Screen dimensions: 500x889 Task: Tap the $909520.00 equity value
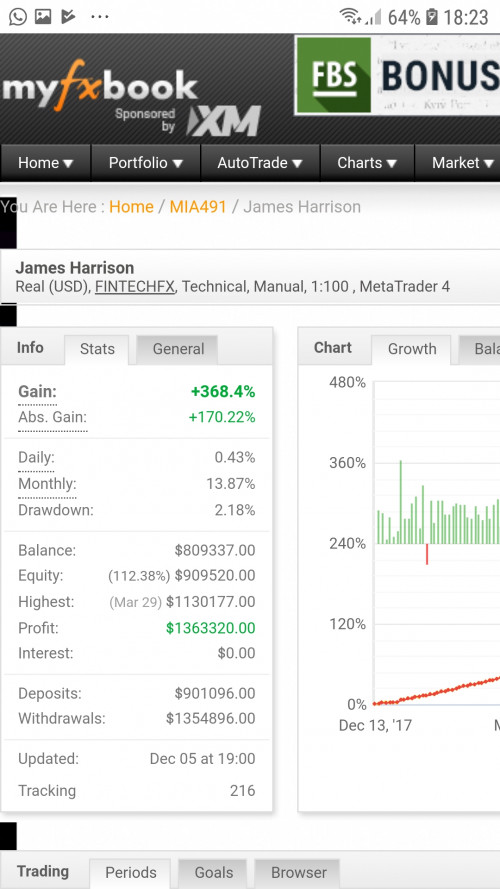click(x=215, y=576)
